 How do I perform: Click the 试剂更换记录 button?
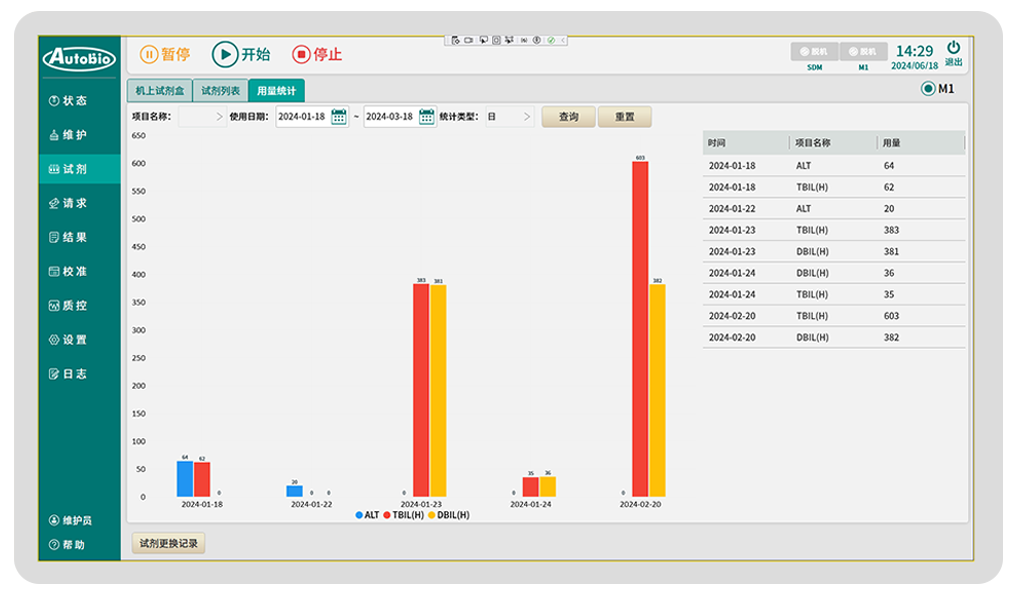coord(168,544)
